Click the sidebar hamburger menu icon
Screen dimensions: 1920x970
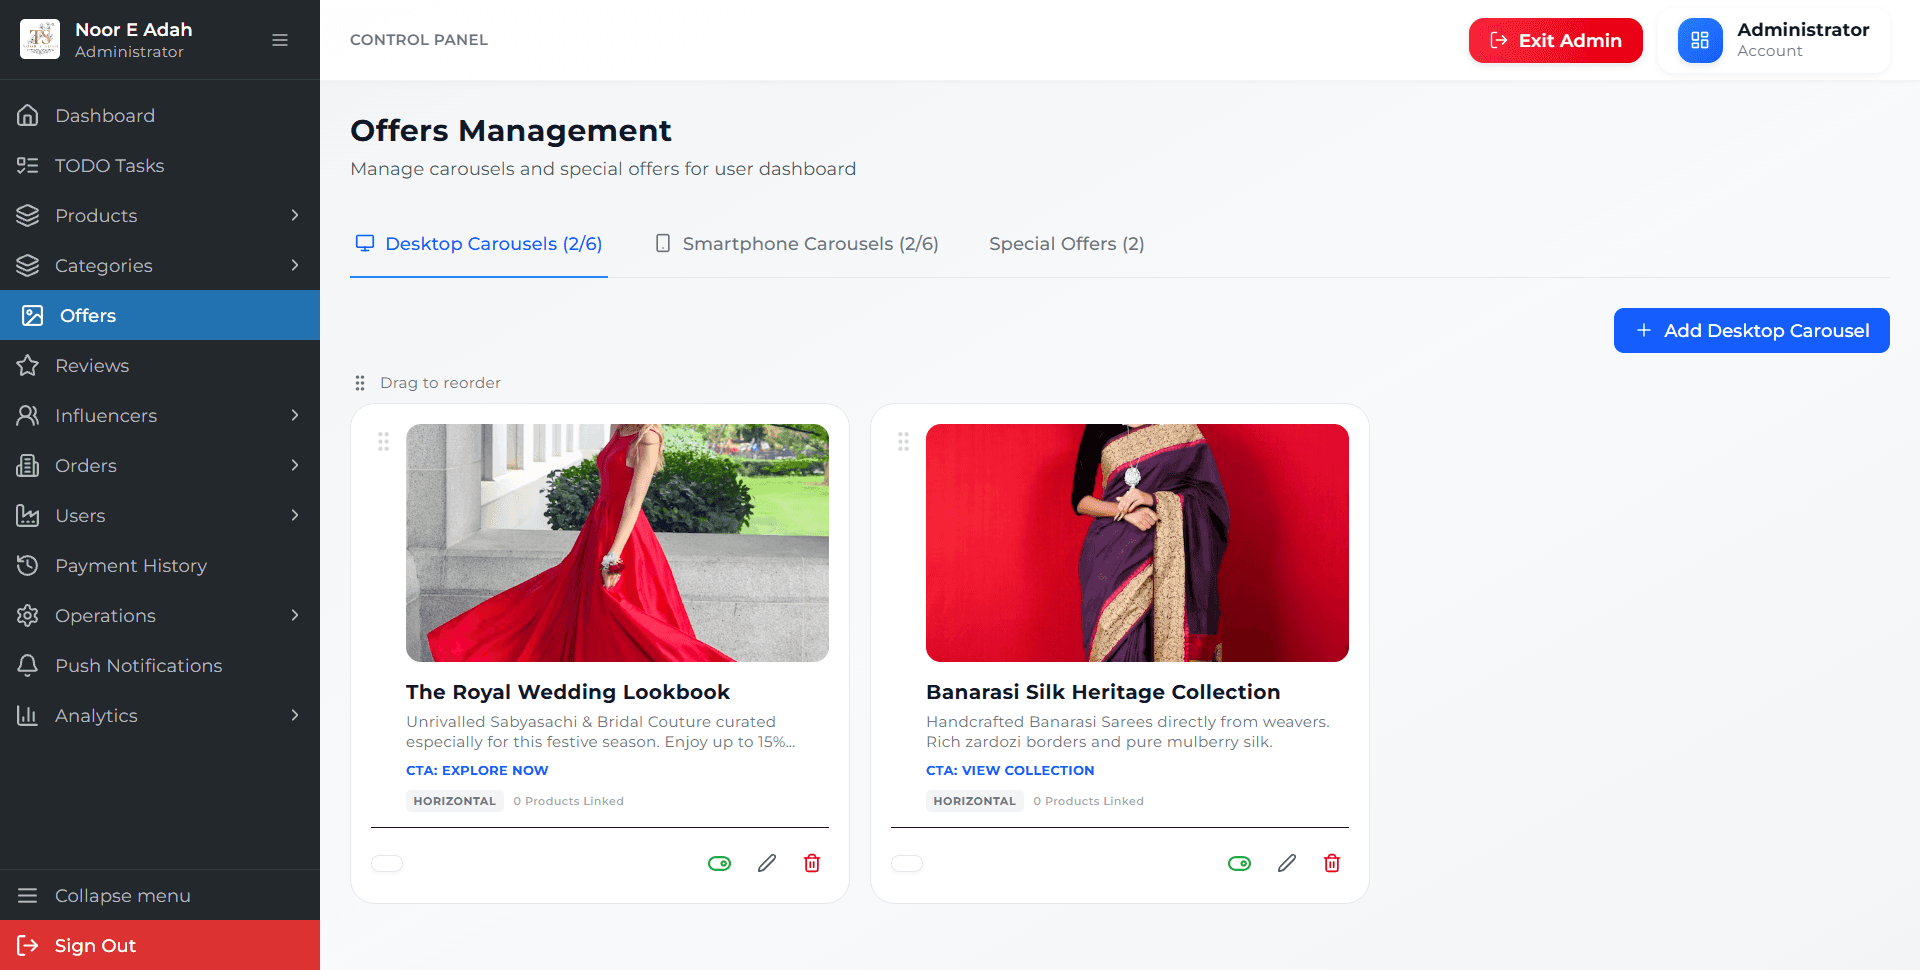(x=280, y=40)
